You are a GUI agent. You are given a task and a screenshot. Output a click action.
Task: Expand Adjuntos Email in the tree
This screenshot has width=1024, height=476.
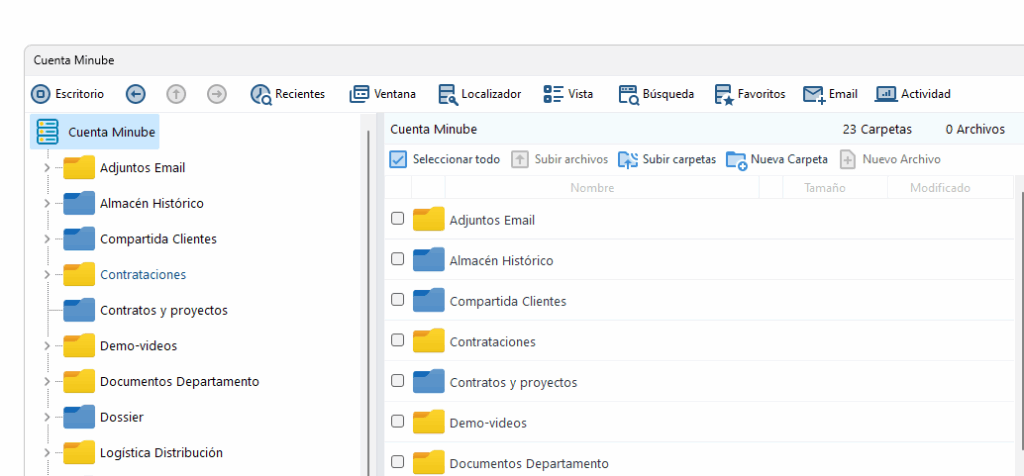(46, 168)
